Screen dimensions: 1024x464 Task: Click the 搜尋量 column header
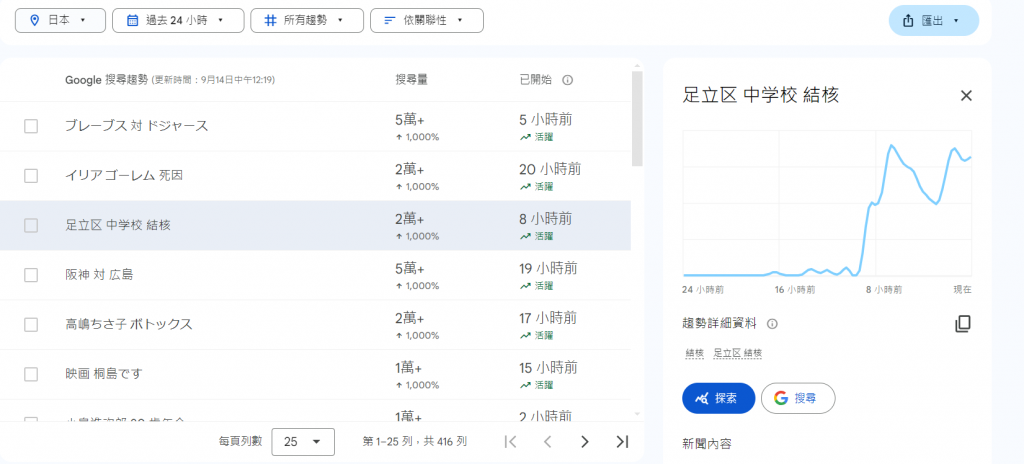pyautogui.click(x=411, y=80)
